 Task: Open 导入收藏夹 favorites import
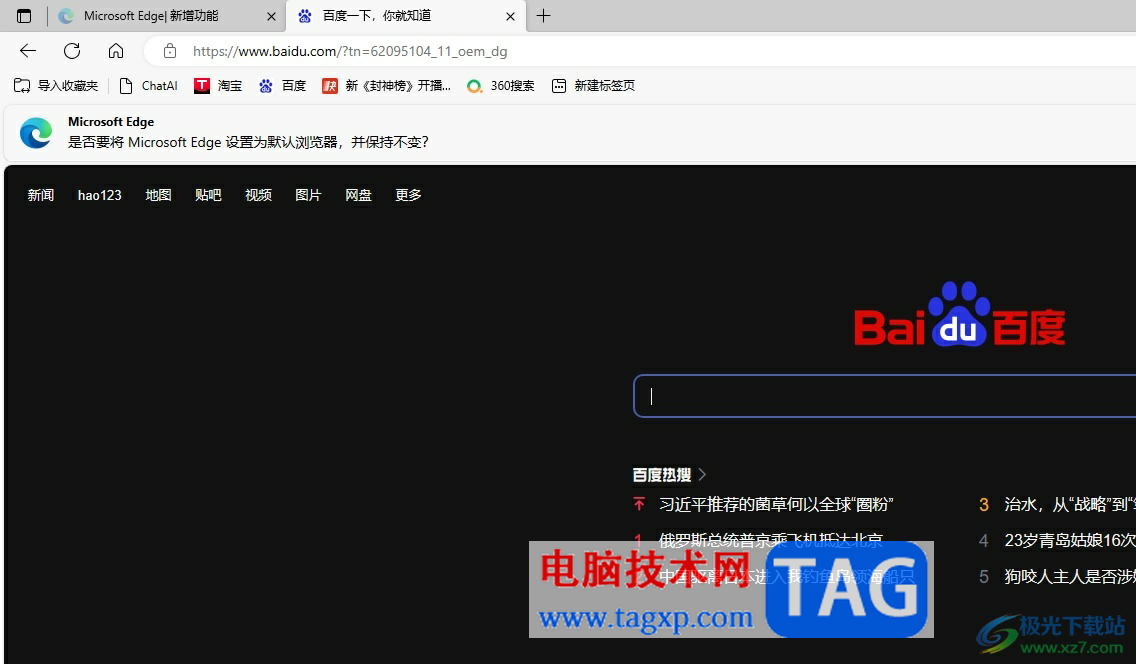point(57,85)
